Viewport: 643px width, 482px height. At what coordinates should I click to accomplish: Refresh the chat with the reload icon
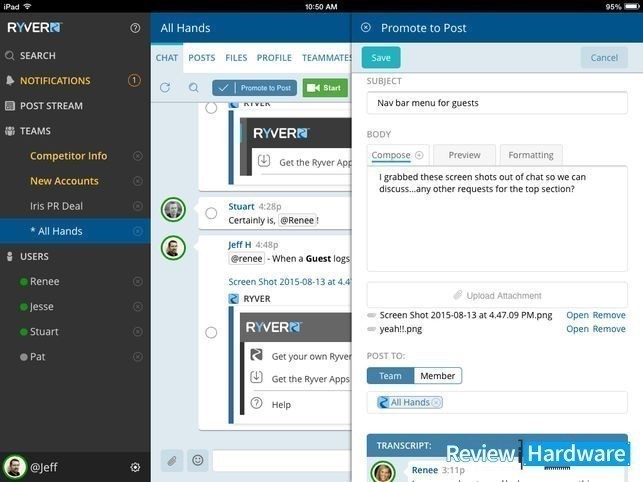point(165,87)
